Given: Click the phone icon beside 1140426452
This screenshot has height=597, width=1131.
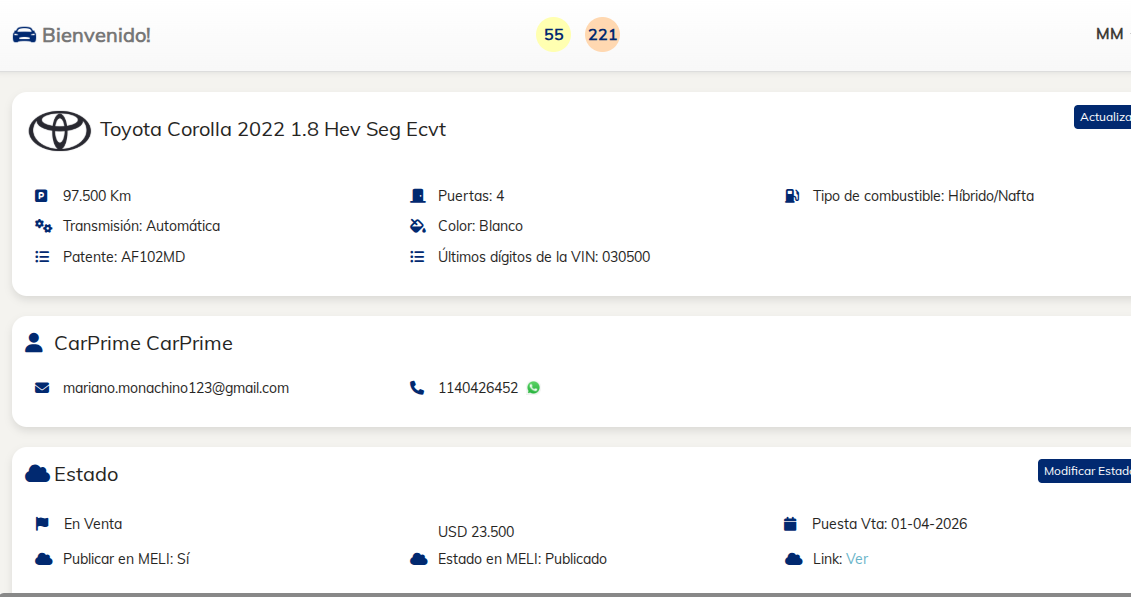Looking at the screenshot, I should click(417, 388).
